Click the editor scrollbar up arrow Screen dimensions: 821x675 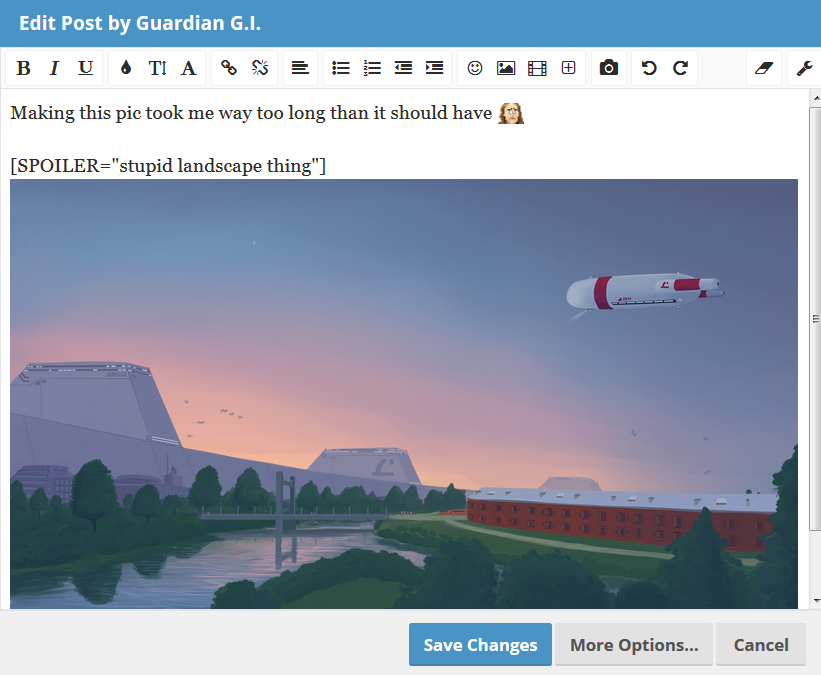(x=816, y=98)
